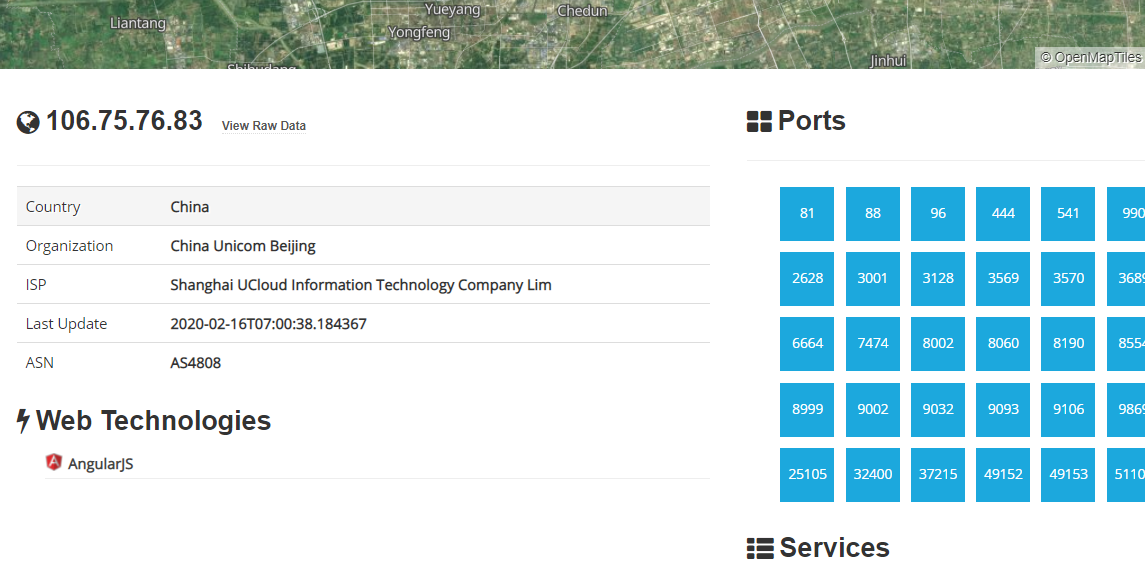Viewport: 1145px width, 569px height.
Task: Select port 49152 tile
Action: tap(1003, 475)
